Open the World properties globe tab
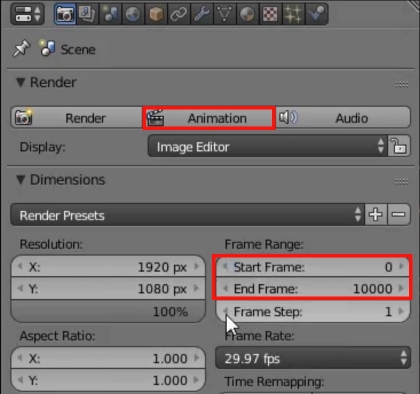This screenshot has height=394, width=420. (x=133, y=14)
